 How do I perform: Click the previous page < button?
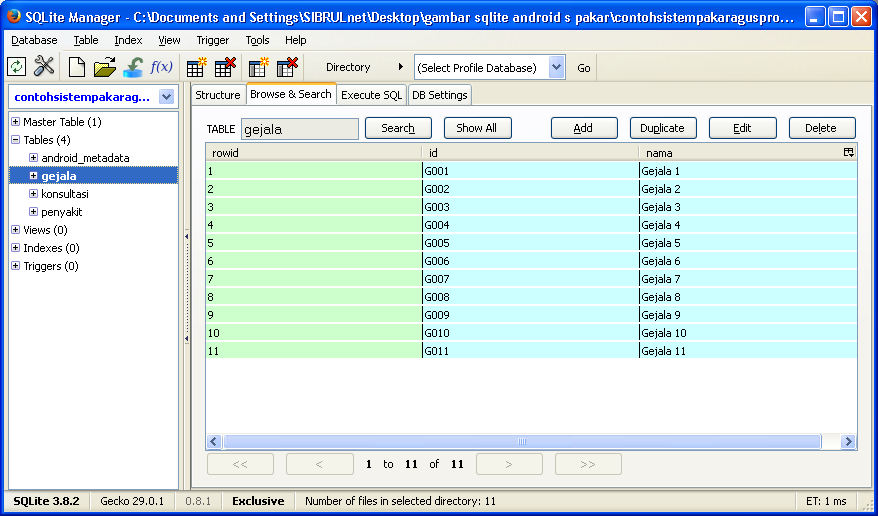(x=320, y=464)
